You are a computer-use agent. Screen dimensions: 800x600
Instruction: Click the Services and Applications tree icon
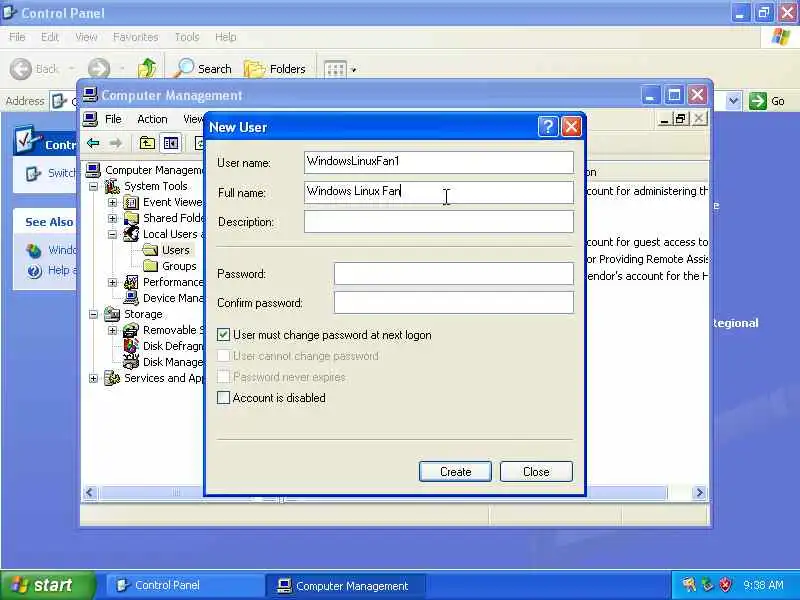[112, 378]
